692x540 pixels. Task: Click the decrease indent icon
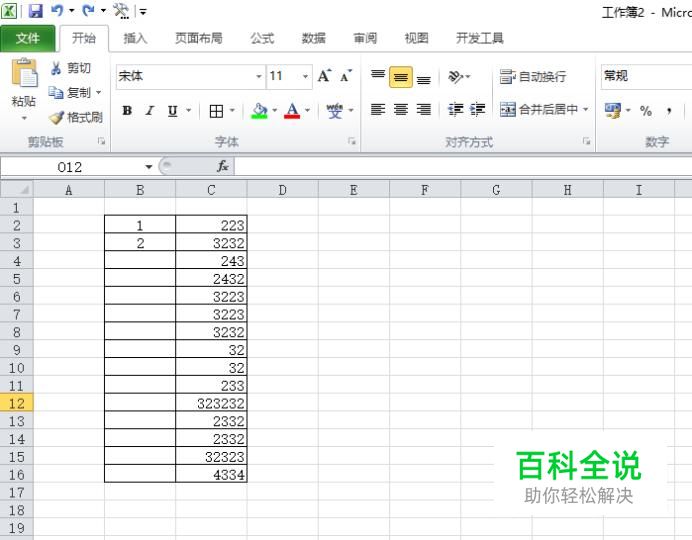click(455, 109)
